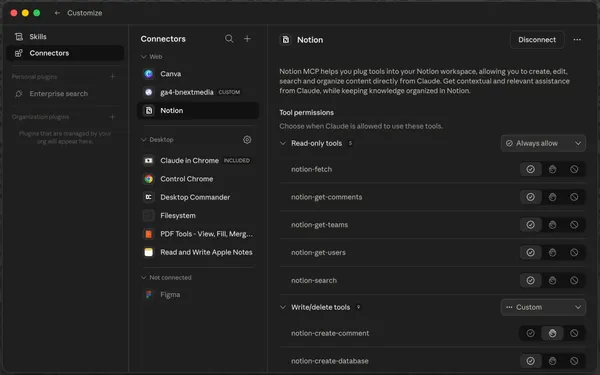Click the back arrow next to Customize
This screenshot has width=600, height=375.
(x=57, y=13)
